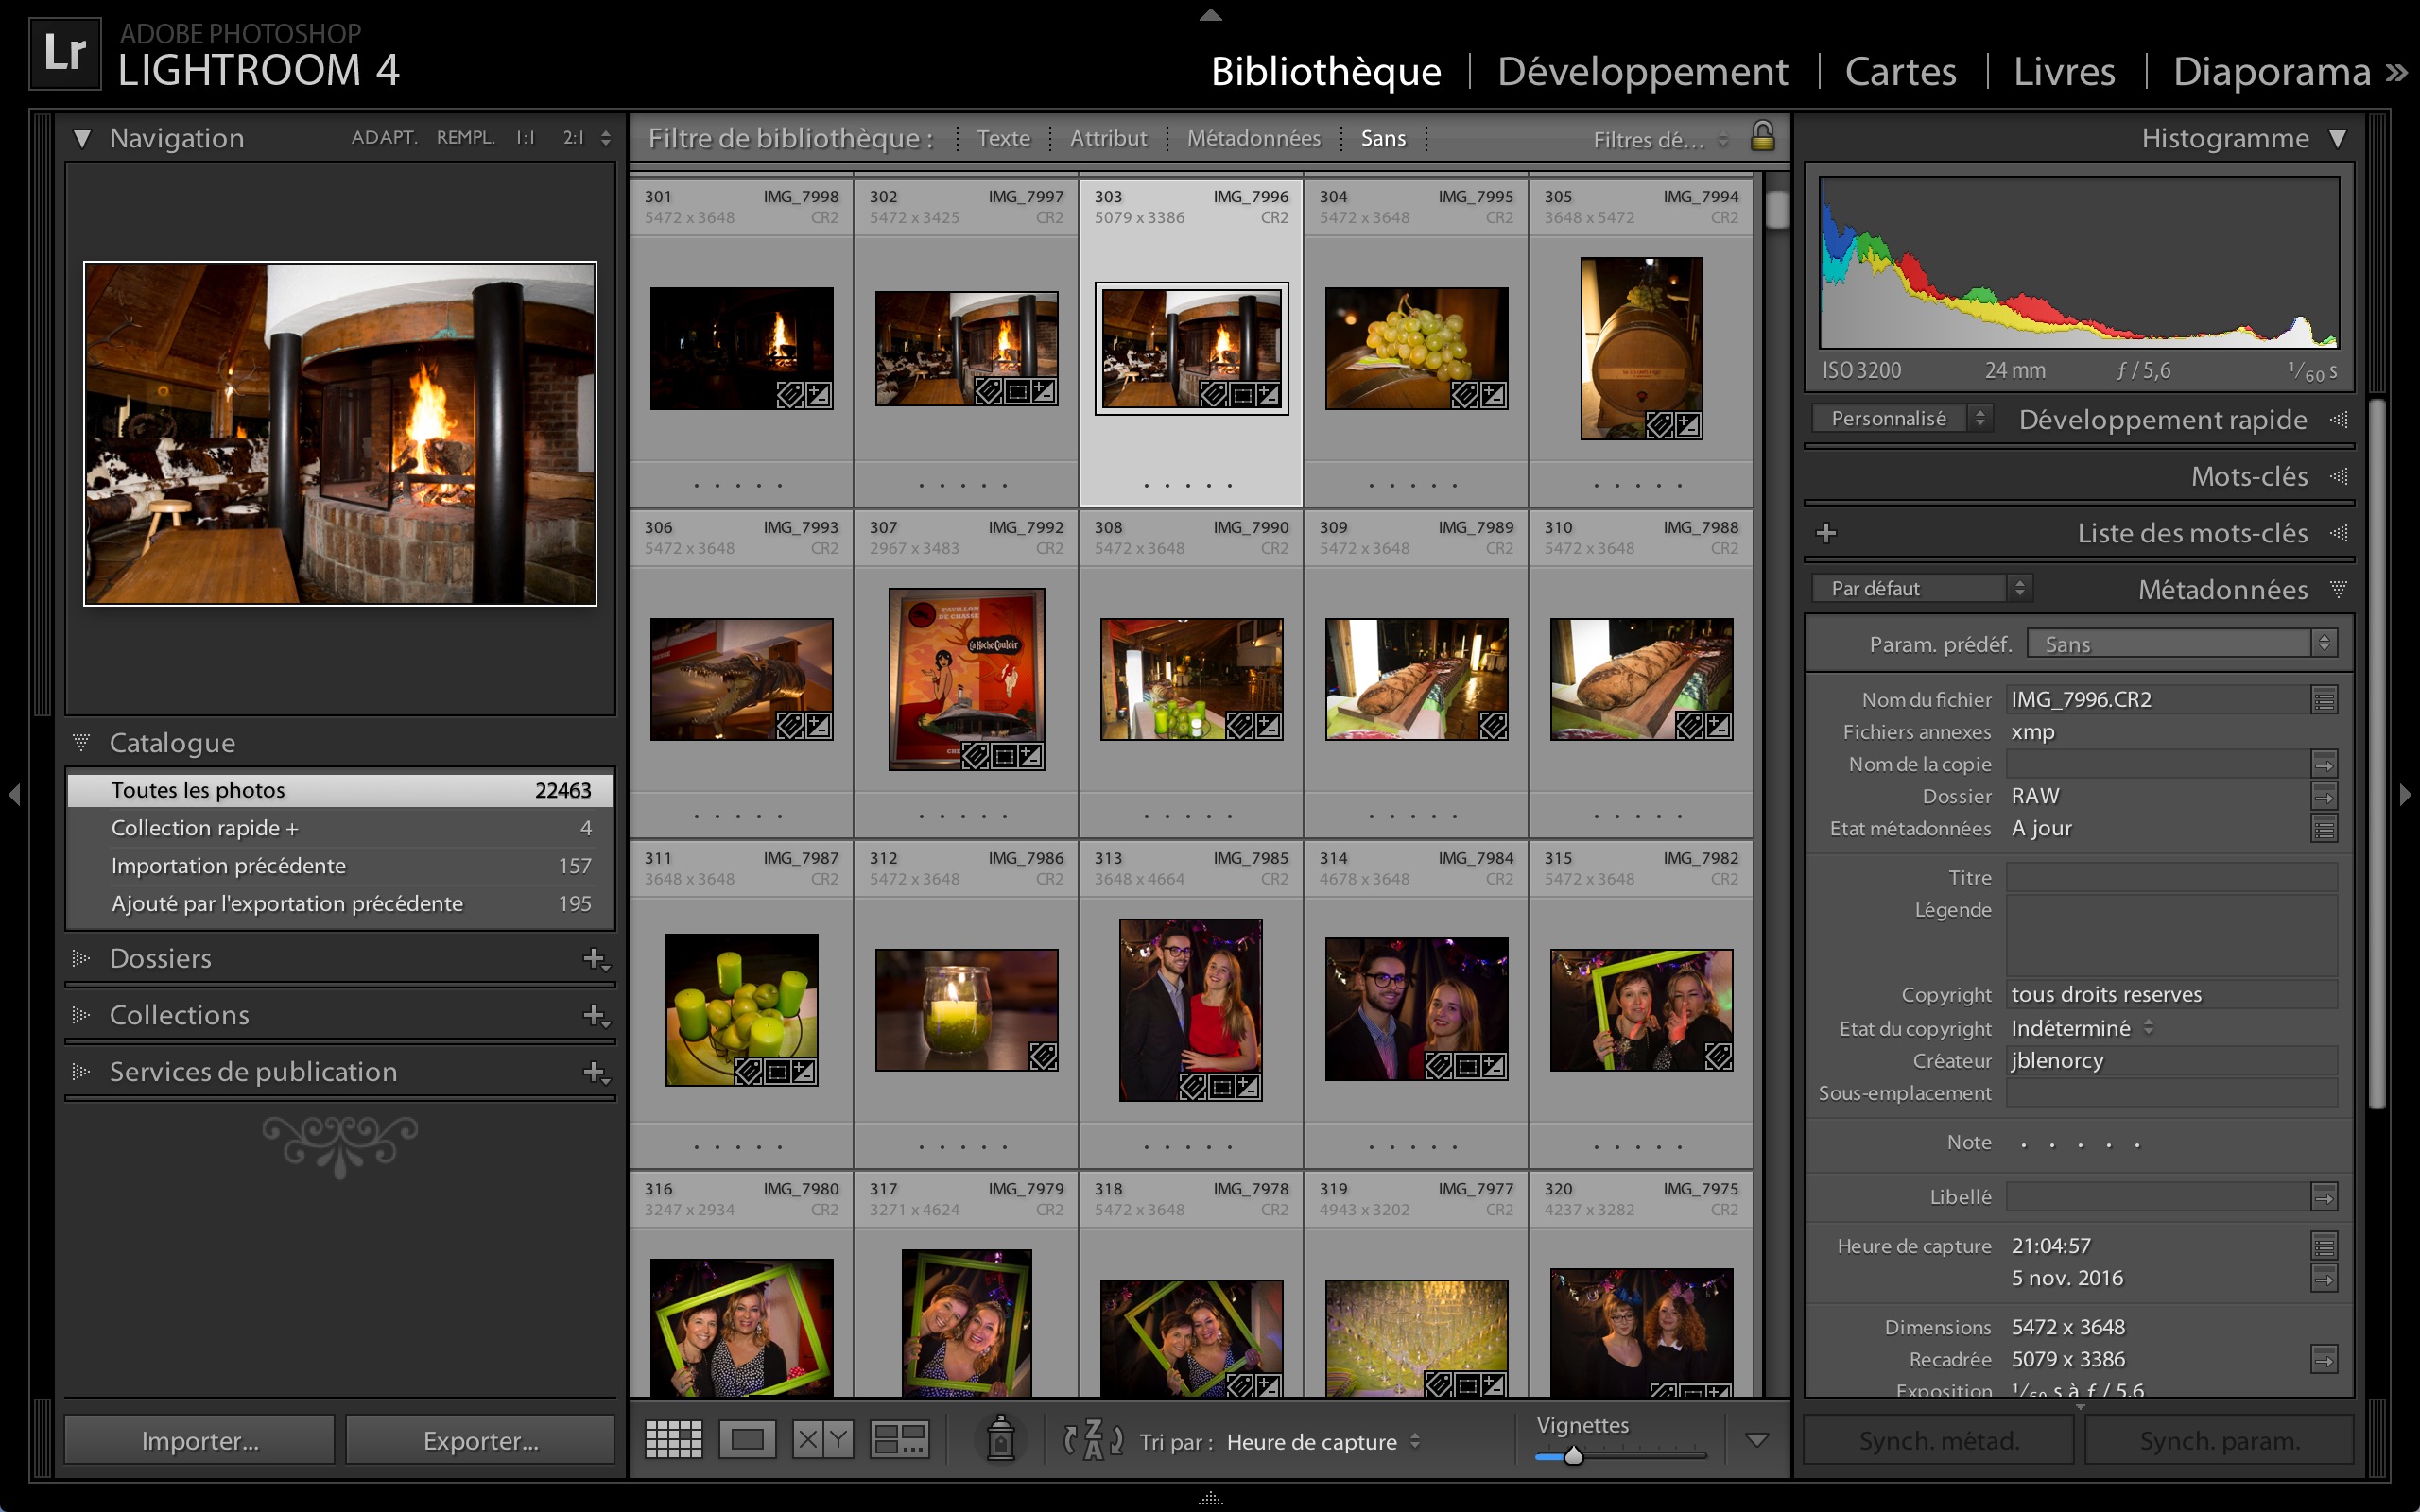The image size is (2420, 1512).
Task: Switch to Grid view icon in toolbar
Action: 673,1440
